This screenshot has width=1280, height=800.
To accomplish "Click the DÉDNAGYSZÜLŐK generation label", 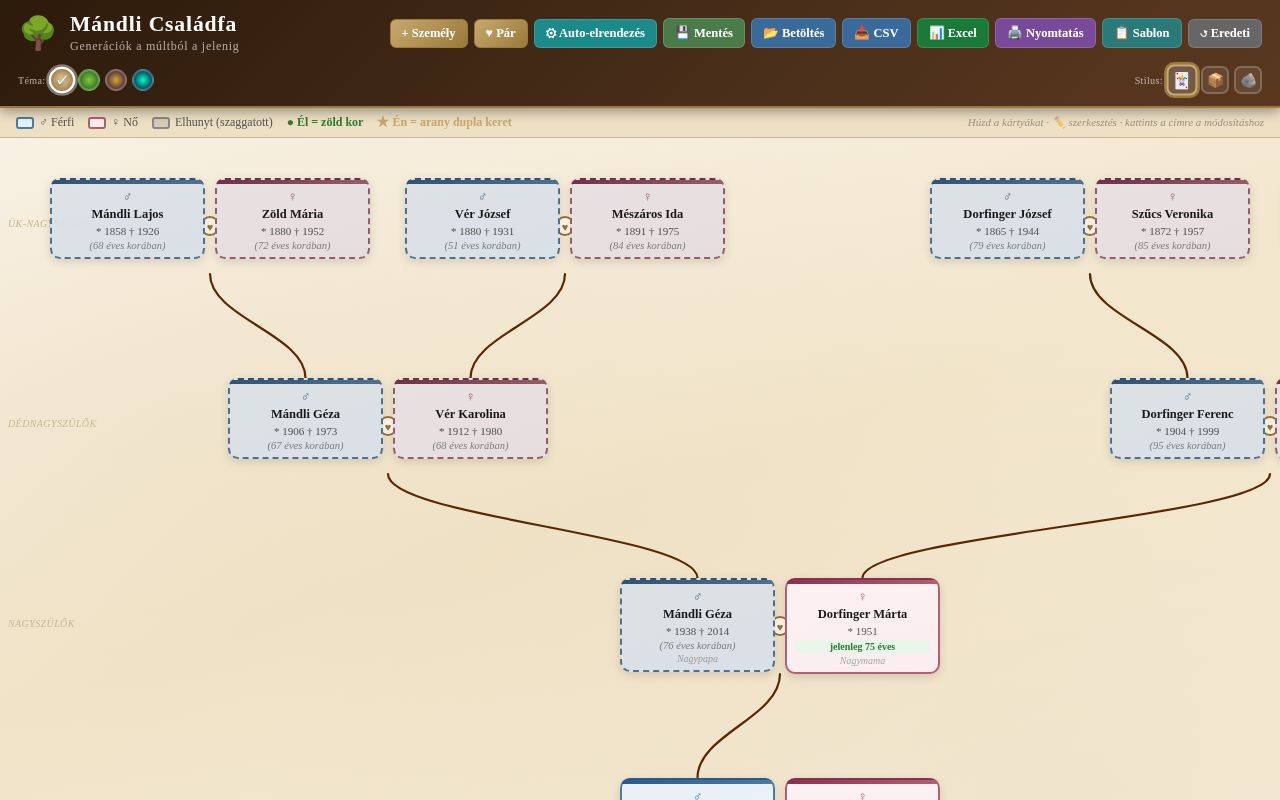I will point(52,424).
